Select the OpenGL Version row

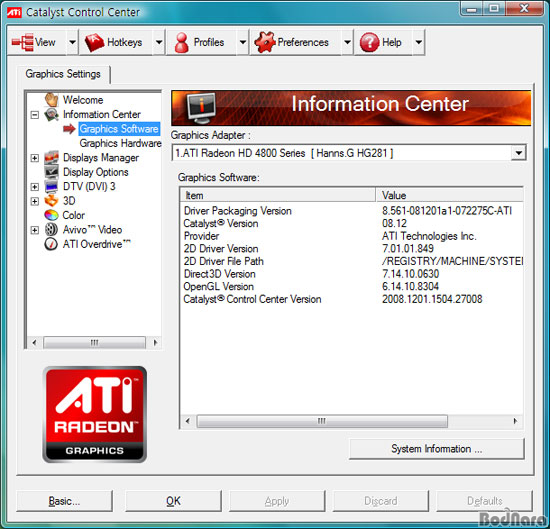[351, 287]
